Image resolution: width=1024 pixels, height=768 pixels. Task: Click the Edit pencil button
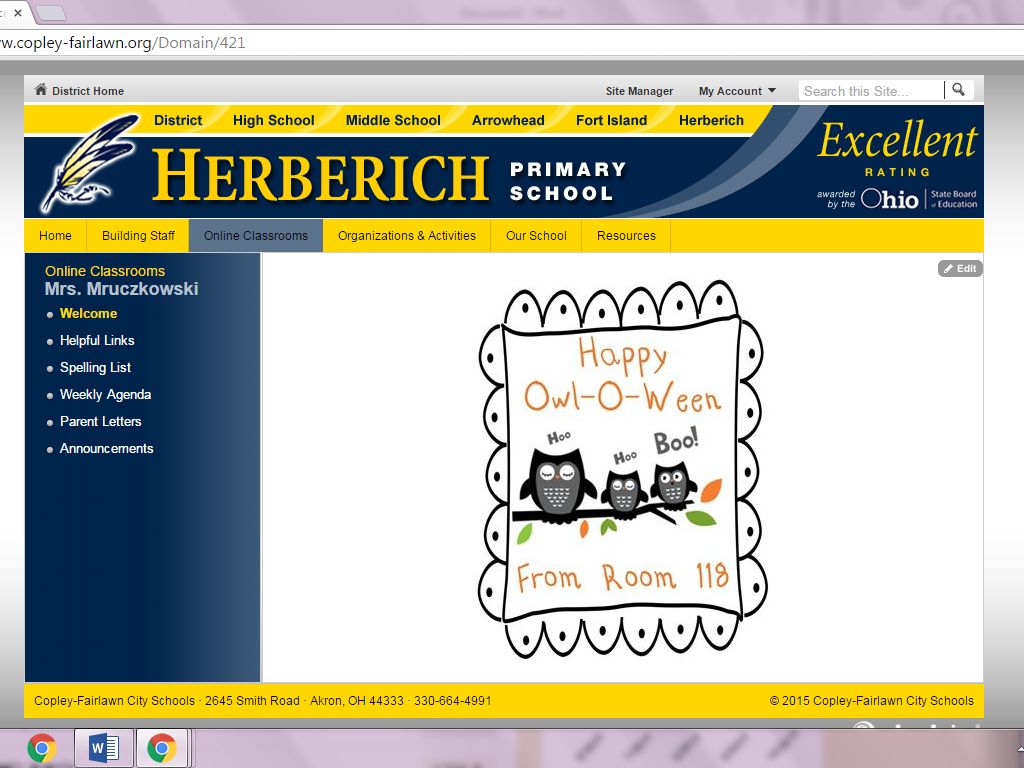960,269
